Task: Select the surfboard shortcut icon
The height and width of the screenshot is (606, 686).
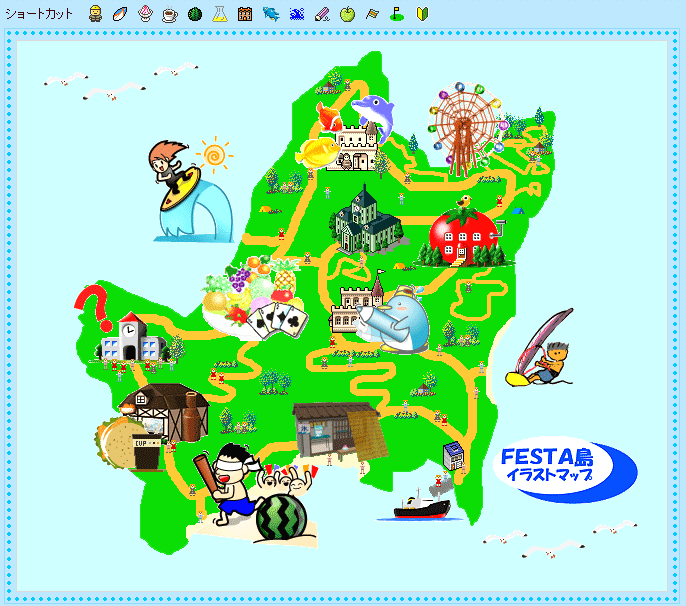Action: (x=120, y=13)
